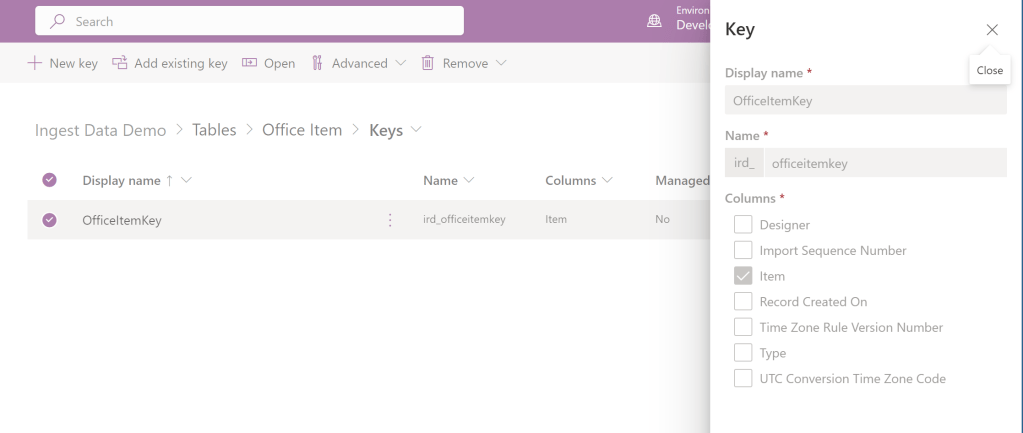
Task: Click the Remove trash can icon
Action: coord(428,63)
